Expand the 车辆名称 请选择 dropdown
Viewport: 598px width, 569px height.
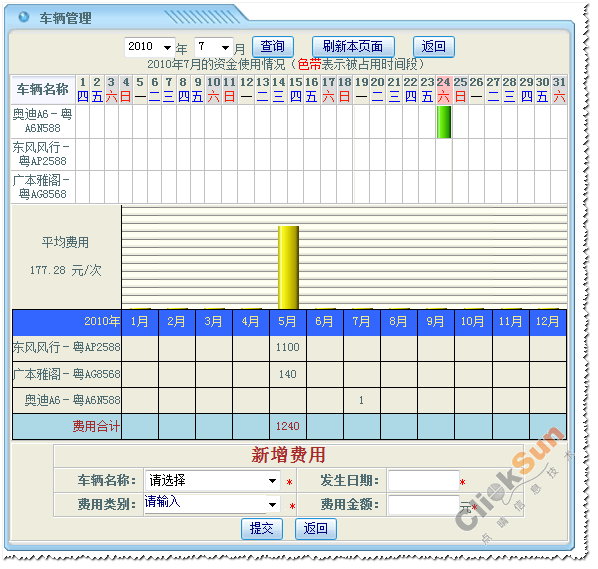point(212,480)
